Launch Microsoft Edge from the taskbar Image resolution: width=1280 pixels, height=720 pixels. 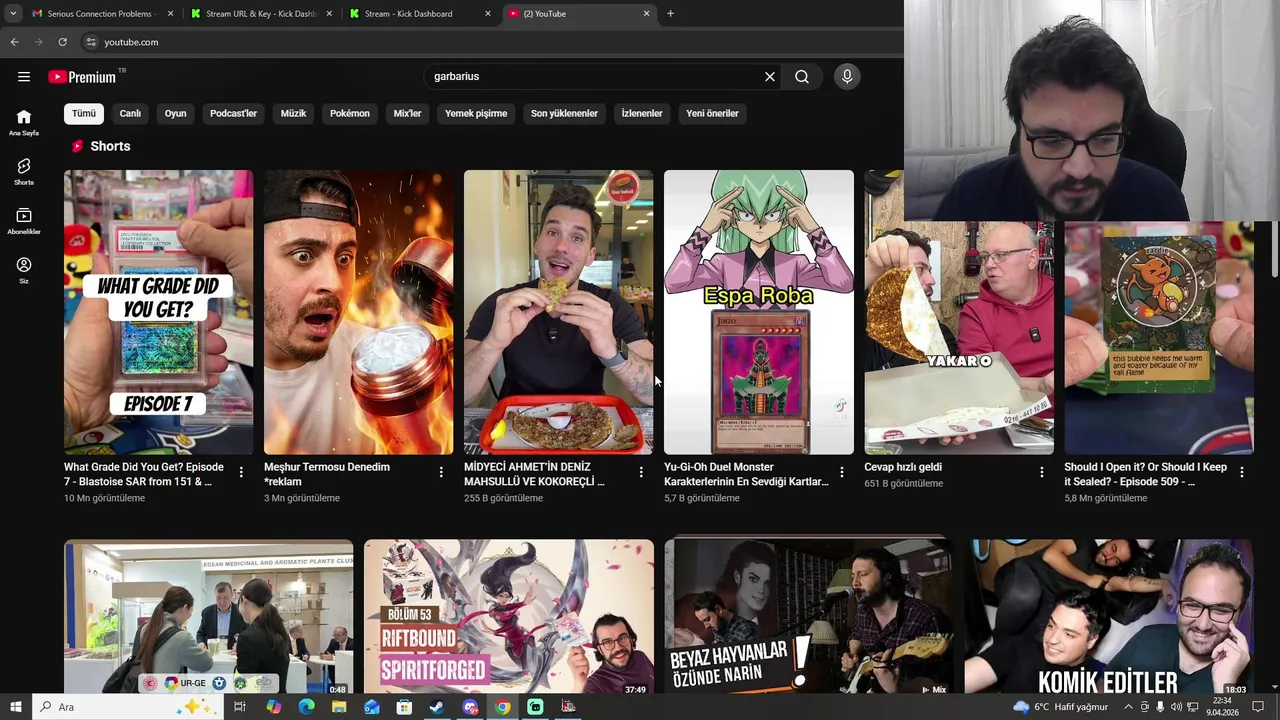click(306, 707)
